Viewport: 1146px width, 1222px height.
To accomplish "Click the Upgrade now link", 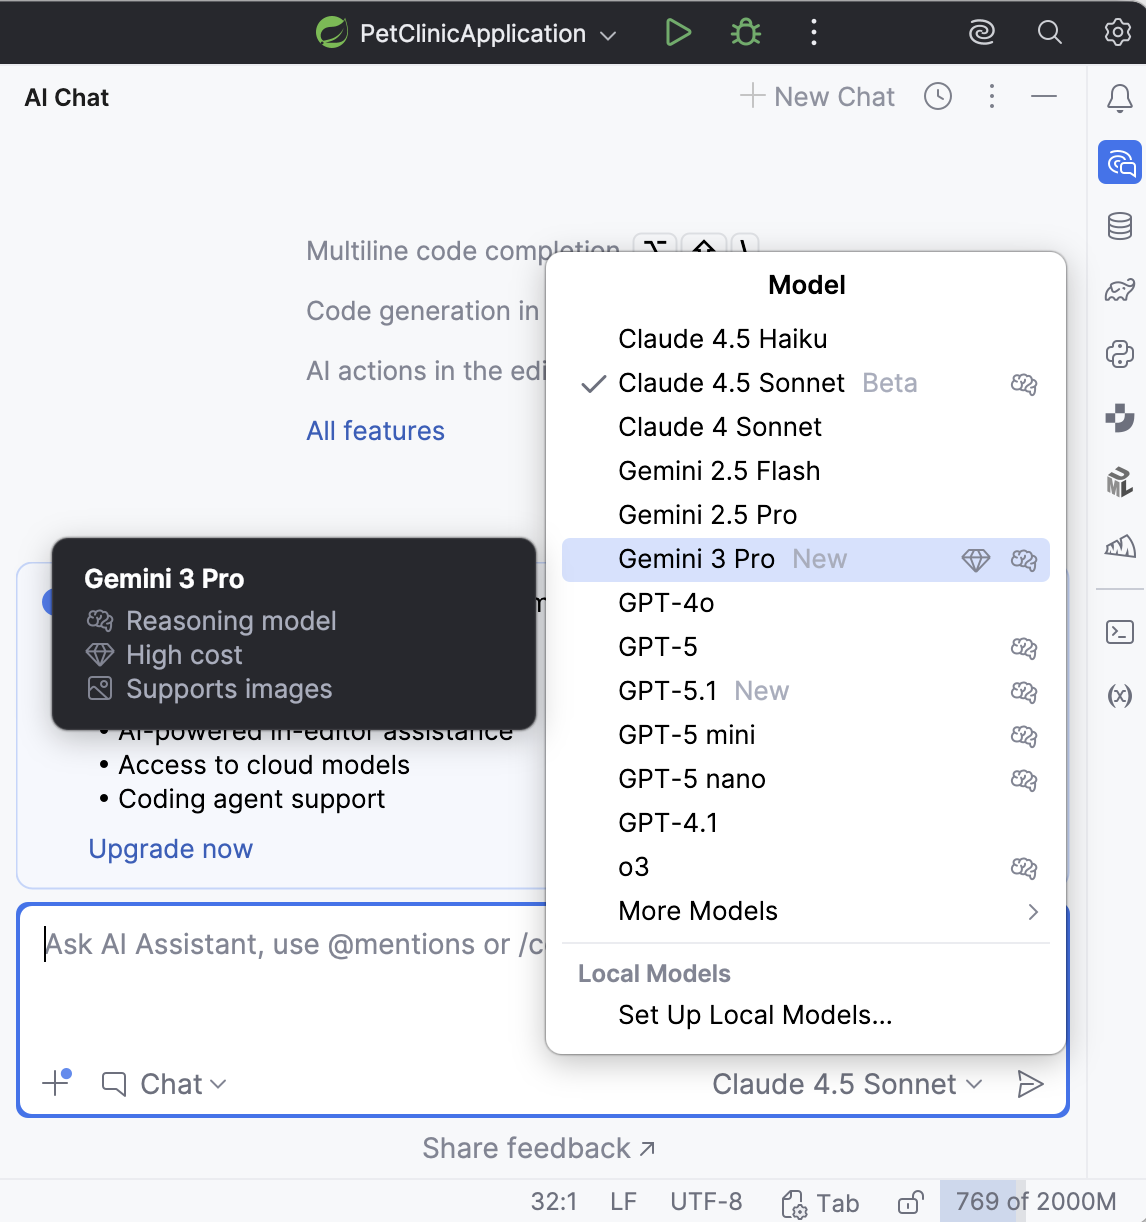I will click(170, 848).
